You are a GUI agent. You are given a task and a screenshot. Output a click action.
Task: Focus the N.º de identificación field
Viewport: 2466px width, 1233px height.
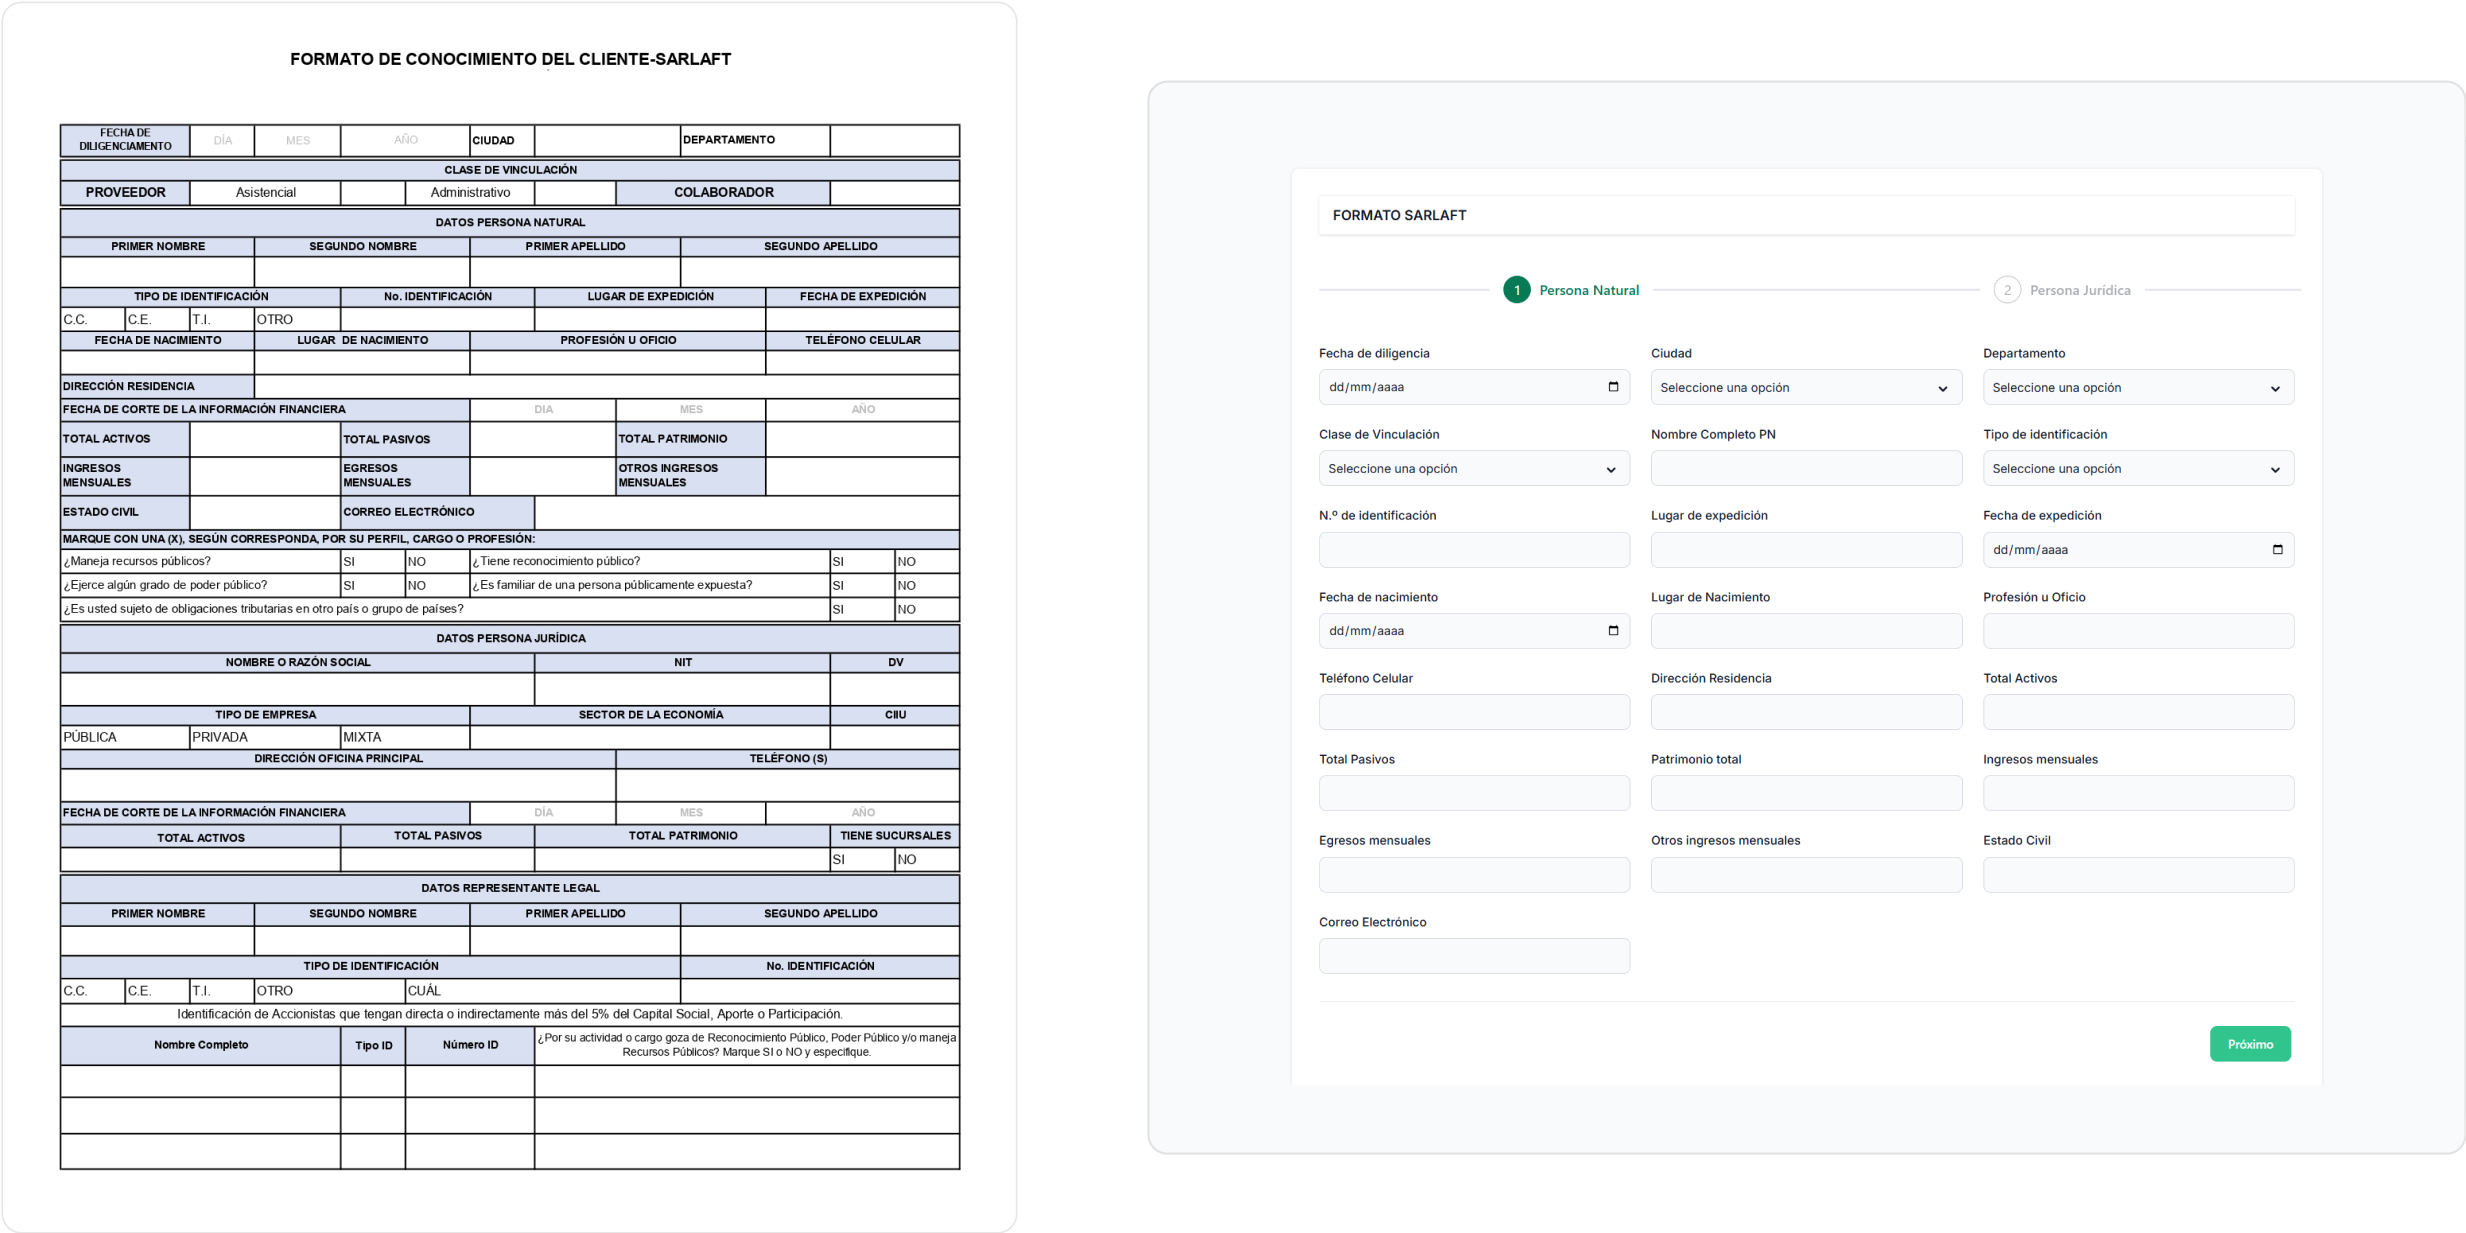pos(1474,549)
